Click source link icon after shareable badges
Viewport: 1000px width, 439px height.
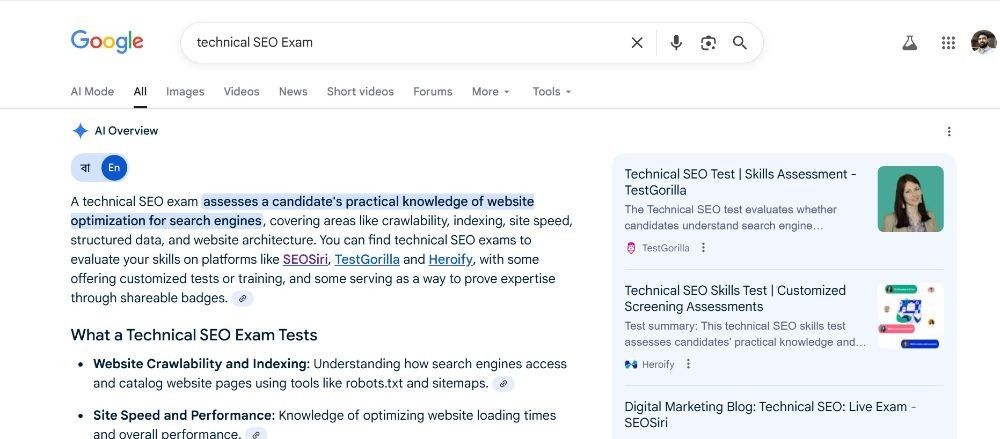(x=242, y=298)
